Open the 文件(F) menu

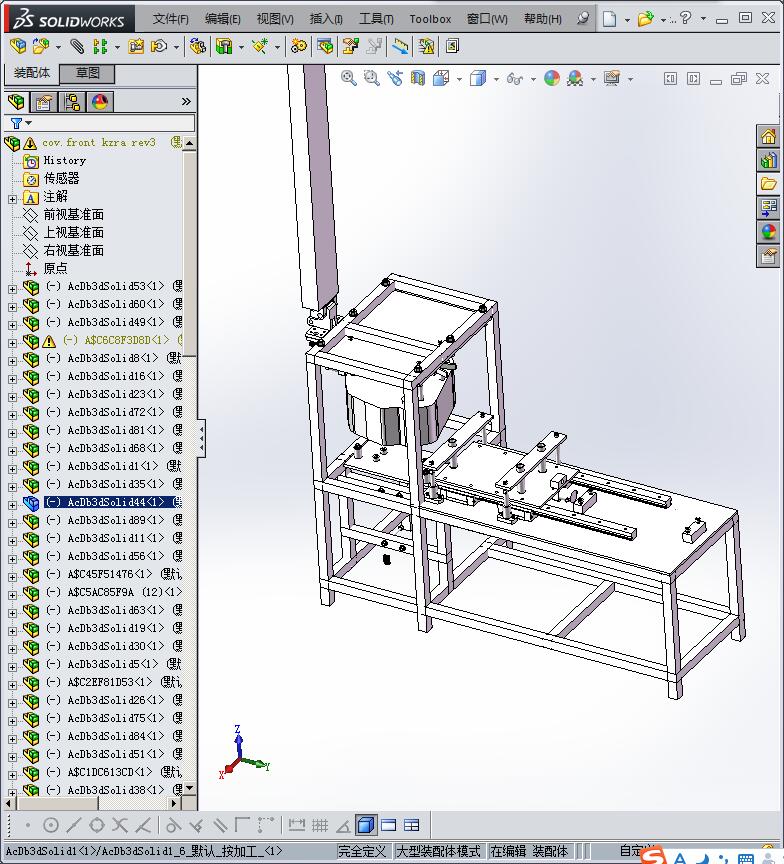tap(170, 19)
